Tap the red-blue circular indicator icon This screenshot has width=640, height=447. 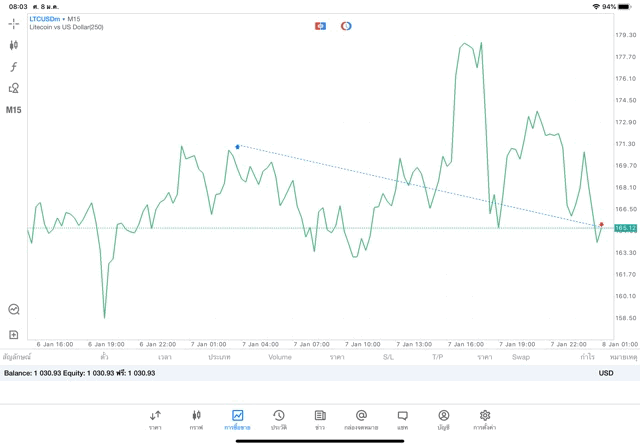pyautogui.click(x=346, y=26)
